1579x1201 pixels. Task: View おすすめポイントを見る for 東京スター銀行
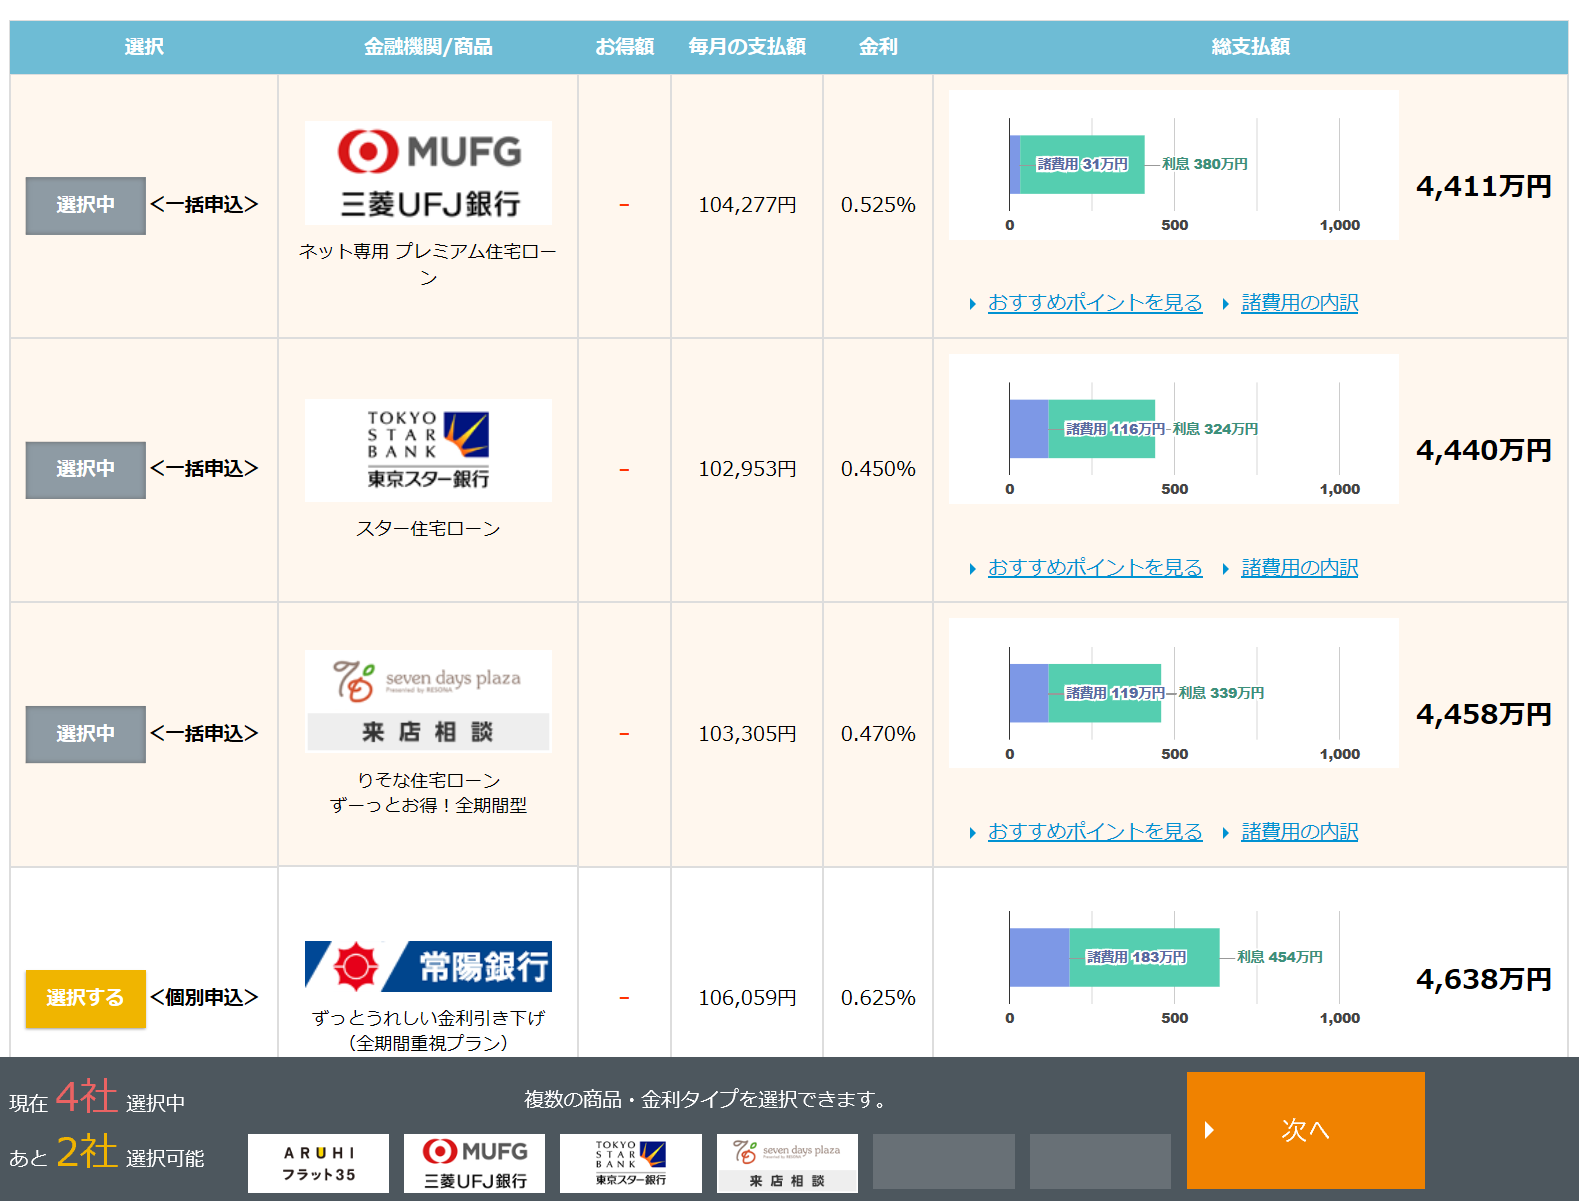pos(1095,567)
